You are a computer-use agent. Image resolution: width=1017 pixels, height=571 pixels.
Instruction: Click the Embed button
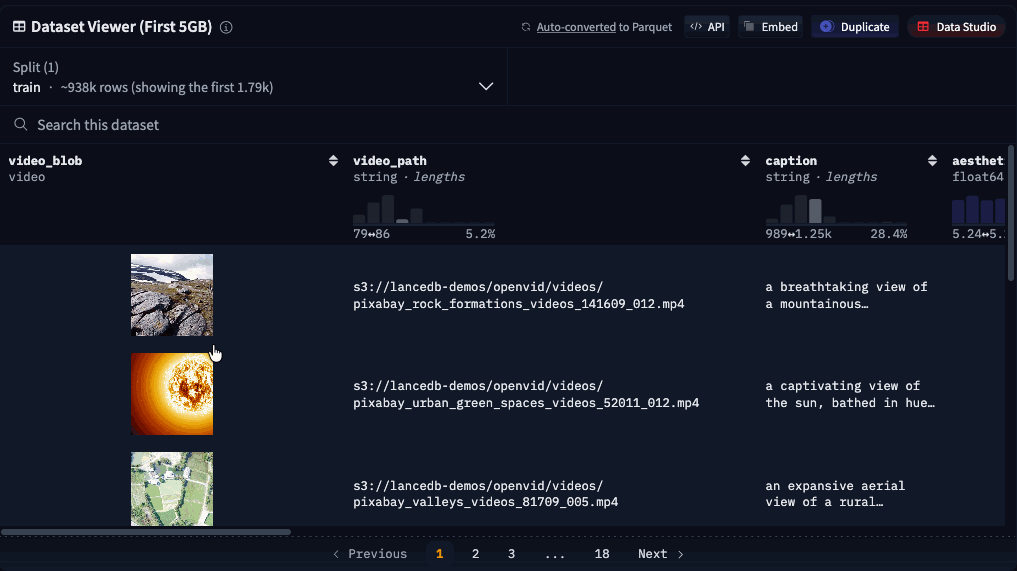tap(770, 27)
